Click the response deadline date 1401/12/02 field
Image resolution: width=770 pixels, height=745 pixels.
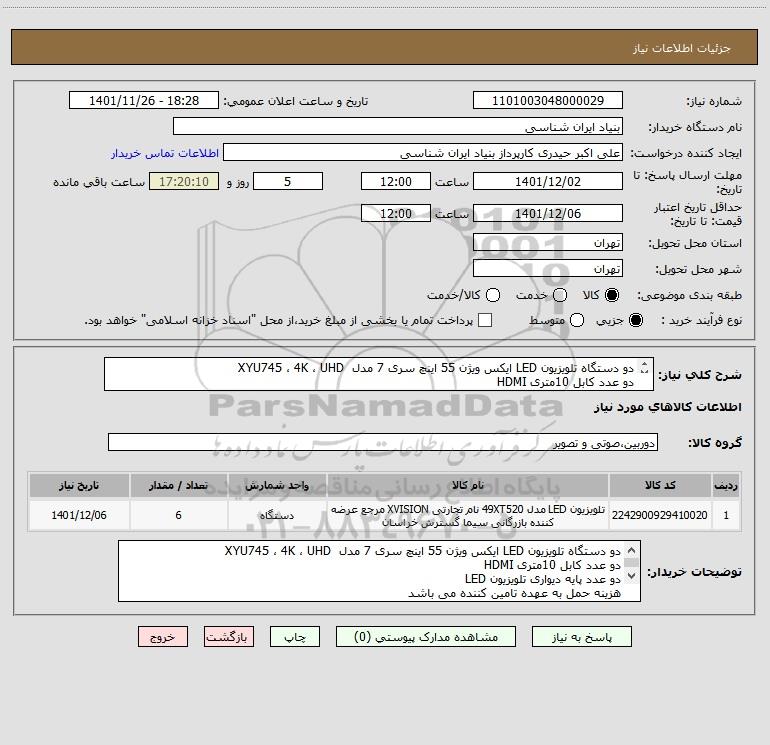click(548, 181)
